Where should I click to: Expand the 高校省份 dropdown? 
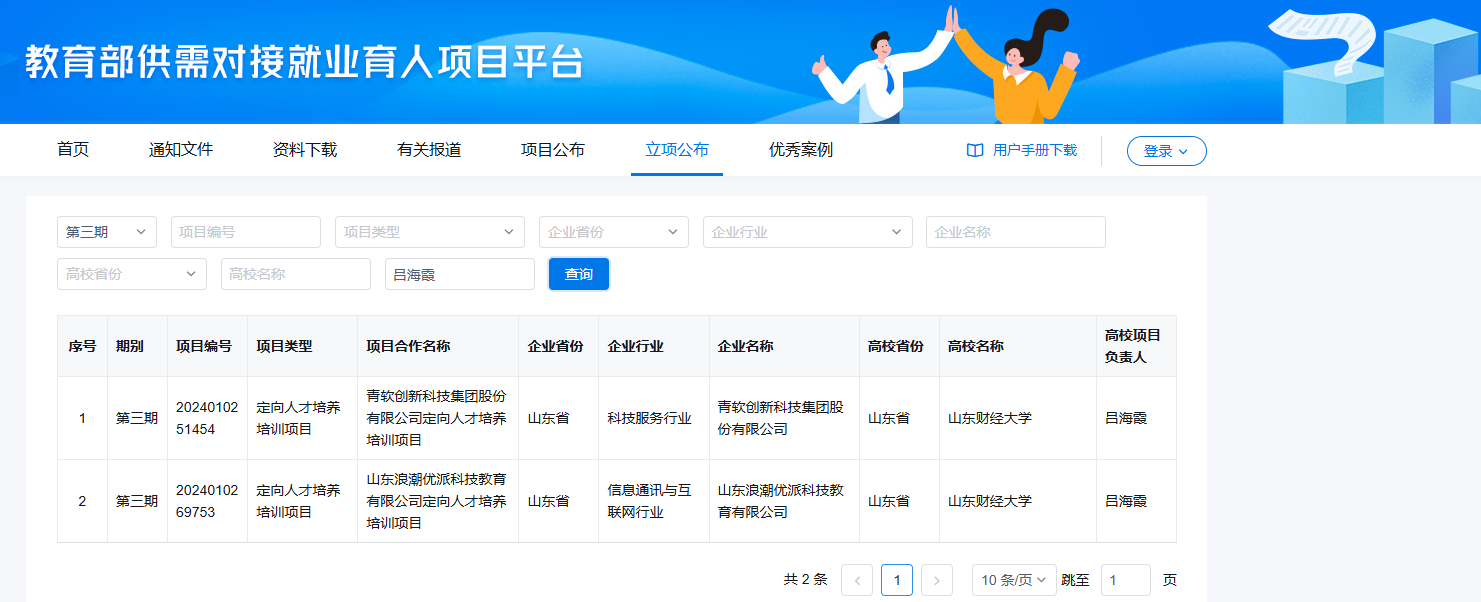point(131,274)
